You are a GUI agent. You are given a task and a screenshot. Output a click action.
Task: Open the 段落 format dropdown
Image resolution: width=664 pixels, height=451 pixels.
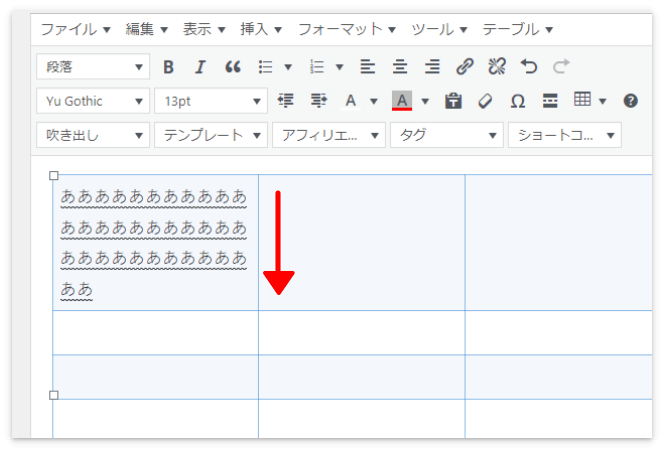(x=93, y=66)
